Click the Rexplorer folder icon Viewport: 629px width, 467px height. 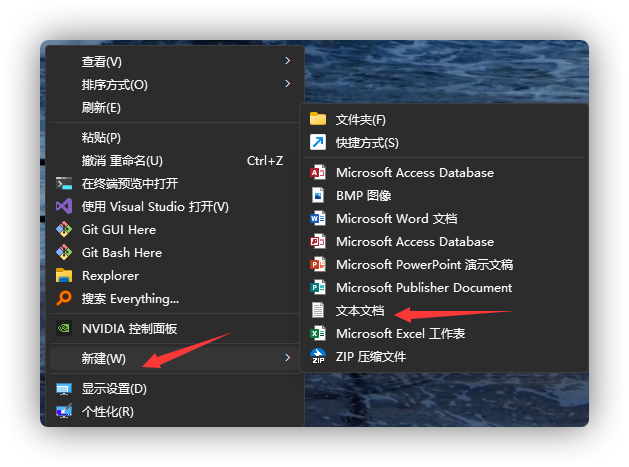64,276
